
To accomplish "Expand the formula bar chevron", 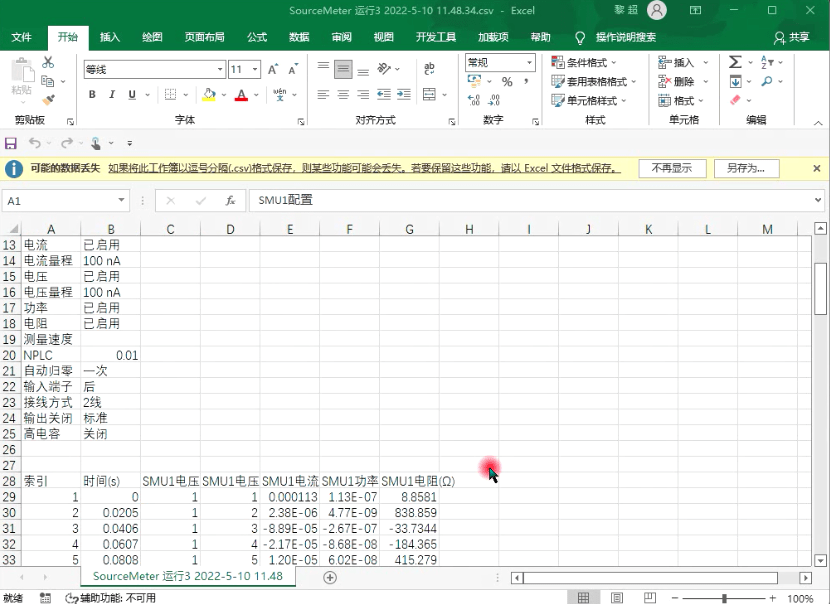I will [818, 200].
